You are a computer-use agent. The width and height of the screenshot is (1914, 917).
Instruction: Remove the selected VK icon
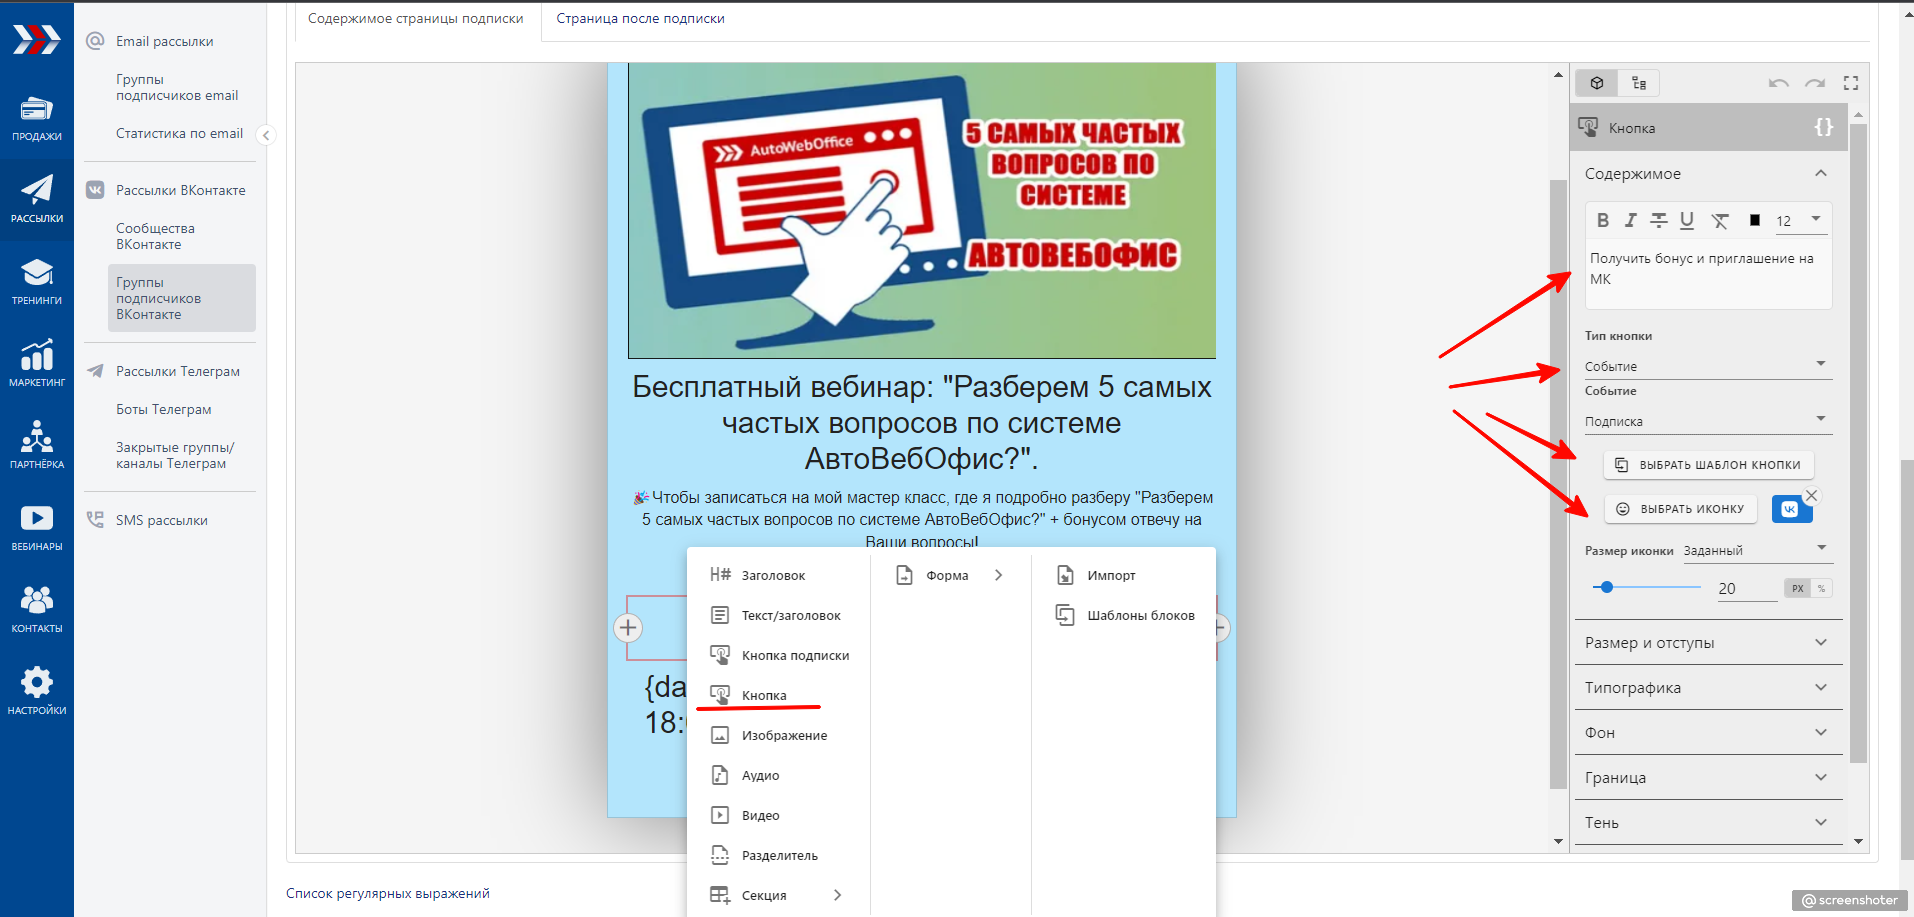pyautogui.click(x=1811, y=496)
